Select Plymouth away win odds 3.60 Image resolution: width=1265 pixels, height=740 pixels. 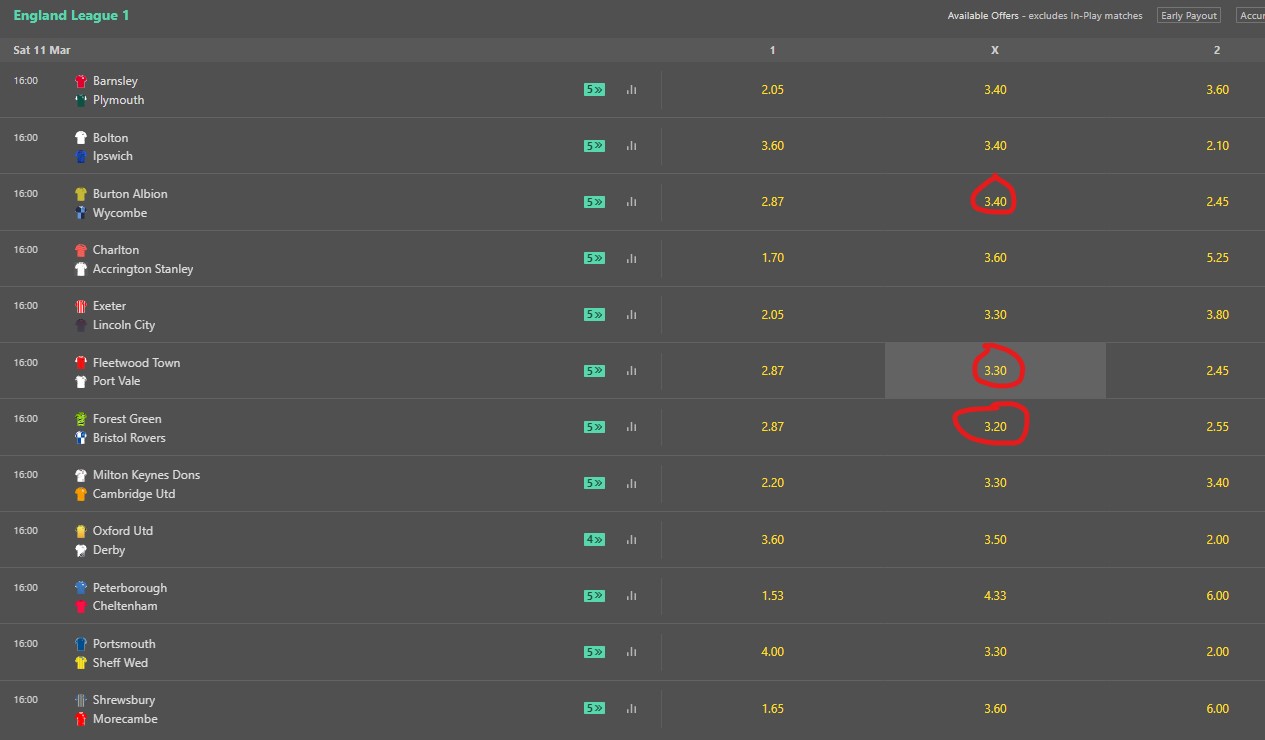tap(1217, 90)
